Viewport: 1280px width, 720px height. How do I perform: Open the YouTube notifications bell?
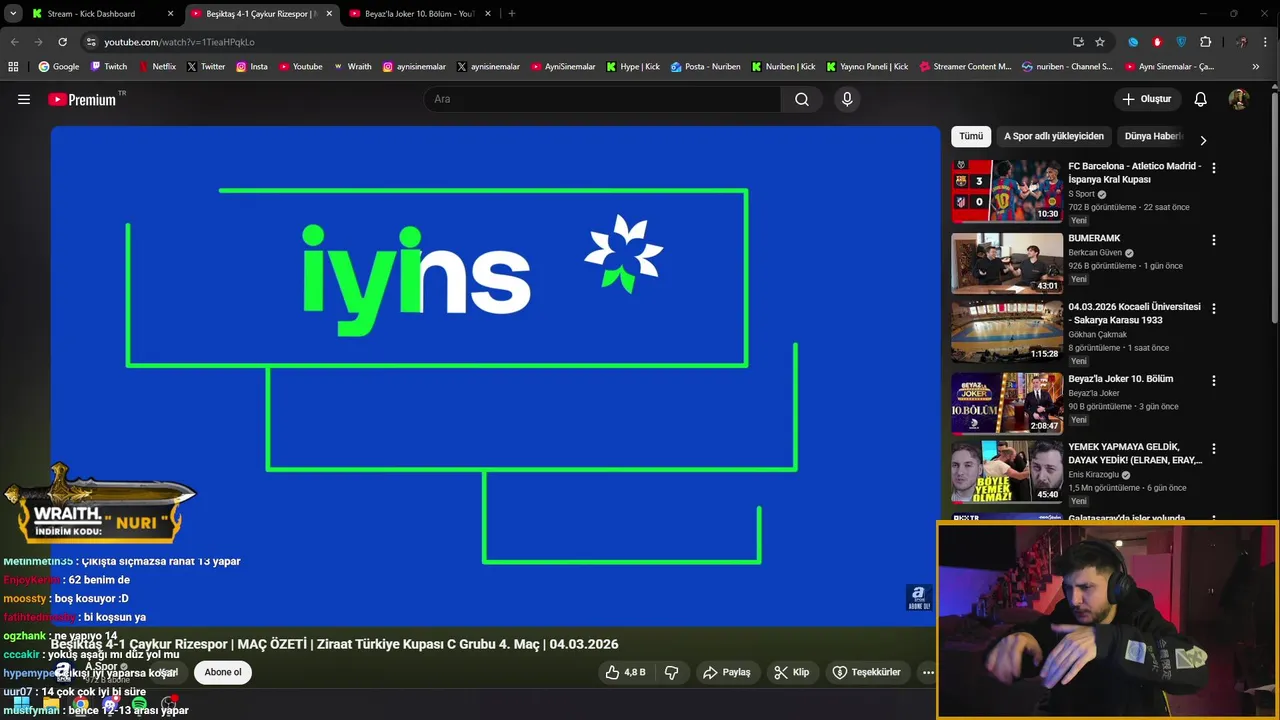click(1201, 99)
